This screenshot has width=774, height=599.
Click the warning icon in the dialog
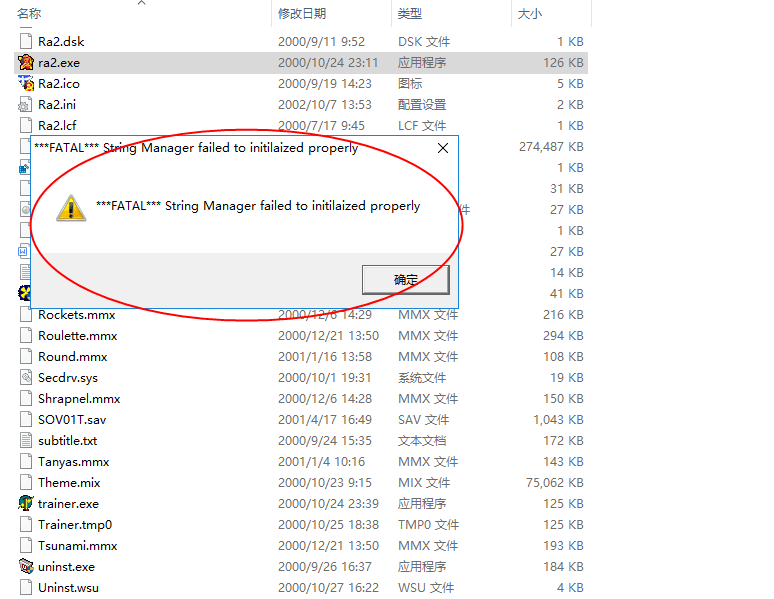tap(70, 207)
